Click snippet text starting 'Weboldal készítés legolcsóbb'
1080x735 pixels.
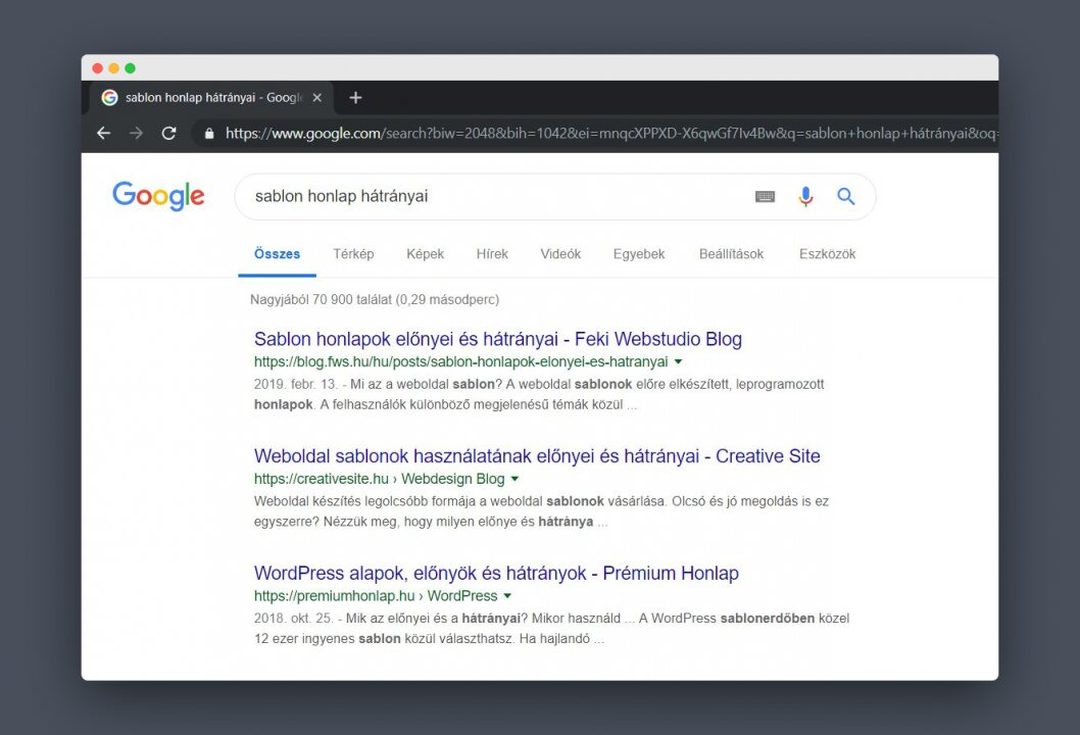[x=541, y=511]
